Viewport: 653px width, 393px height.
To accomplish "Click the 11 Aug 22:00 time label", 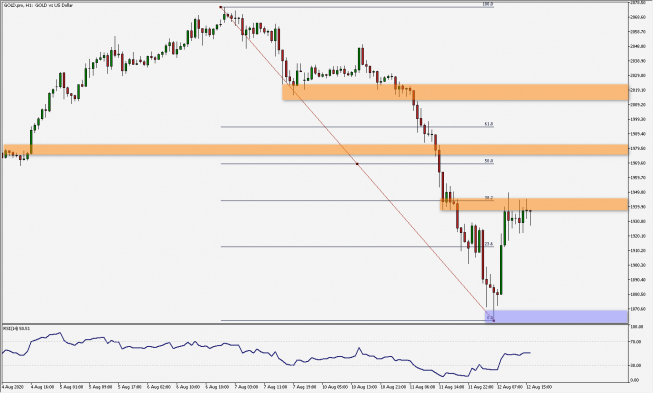I will click(480, 387).
